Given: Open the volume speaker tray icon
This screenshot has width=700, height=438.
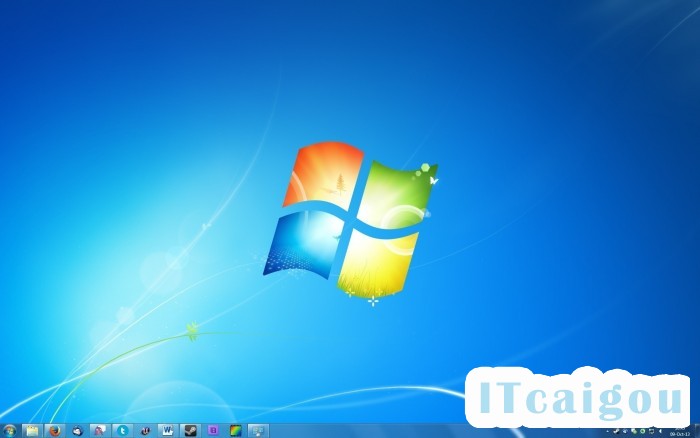Looking at the screenshot, I should coord(660,431).
